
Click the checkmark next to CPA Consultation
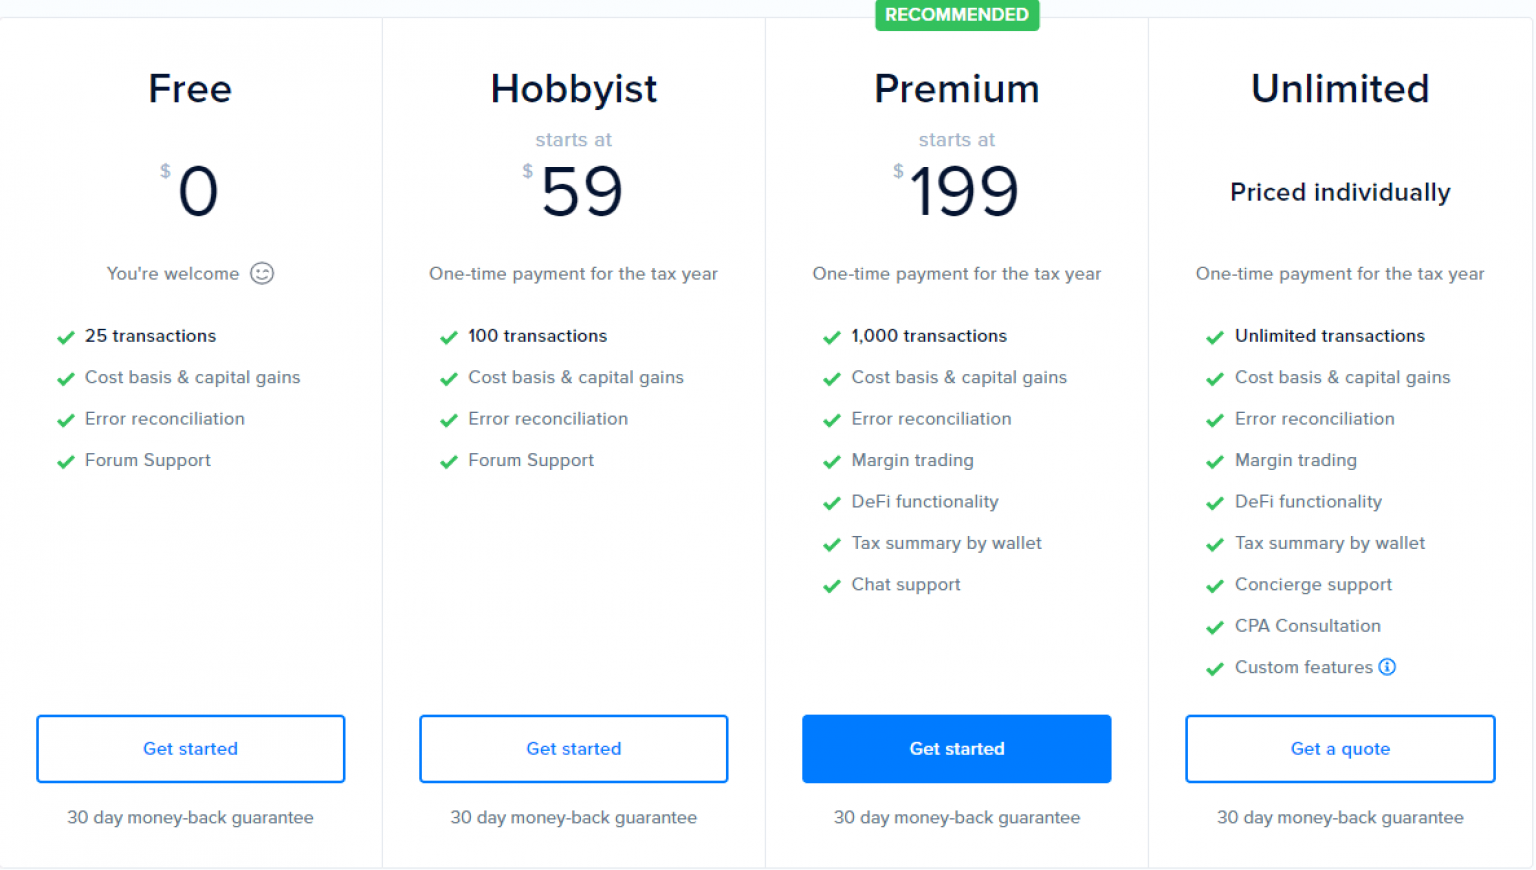1215,626
